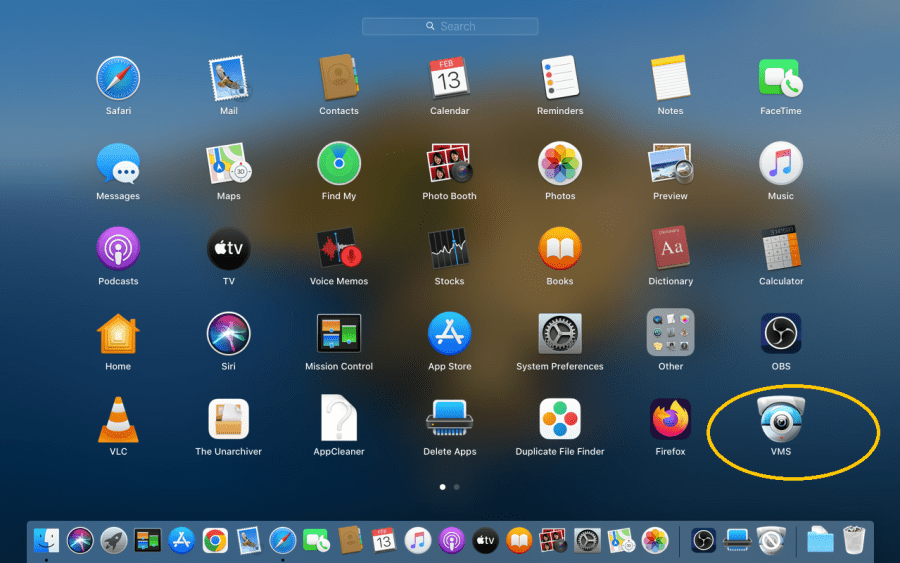Launch Voice Memos app
The image size is (900, 563).
pyautogui.click(x=339, y=249)
